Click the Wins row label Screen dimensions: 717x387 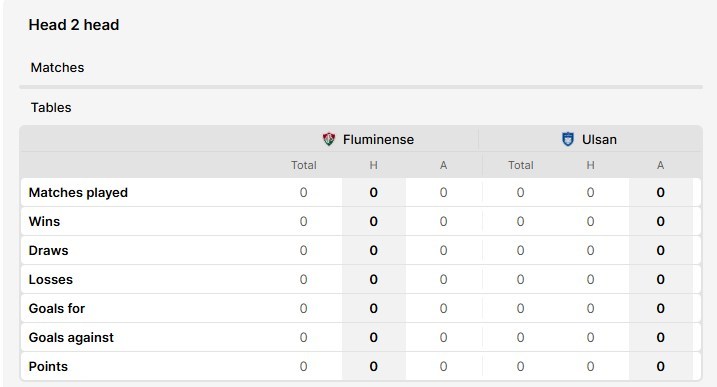[44, 221]
